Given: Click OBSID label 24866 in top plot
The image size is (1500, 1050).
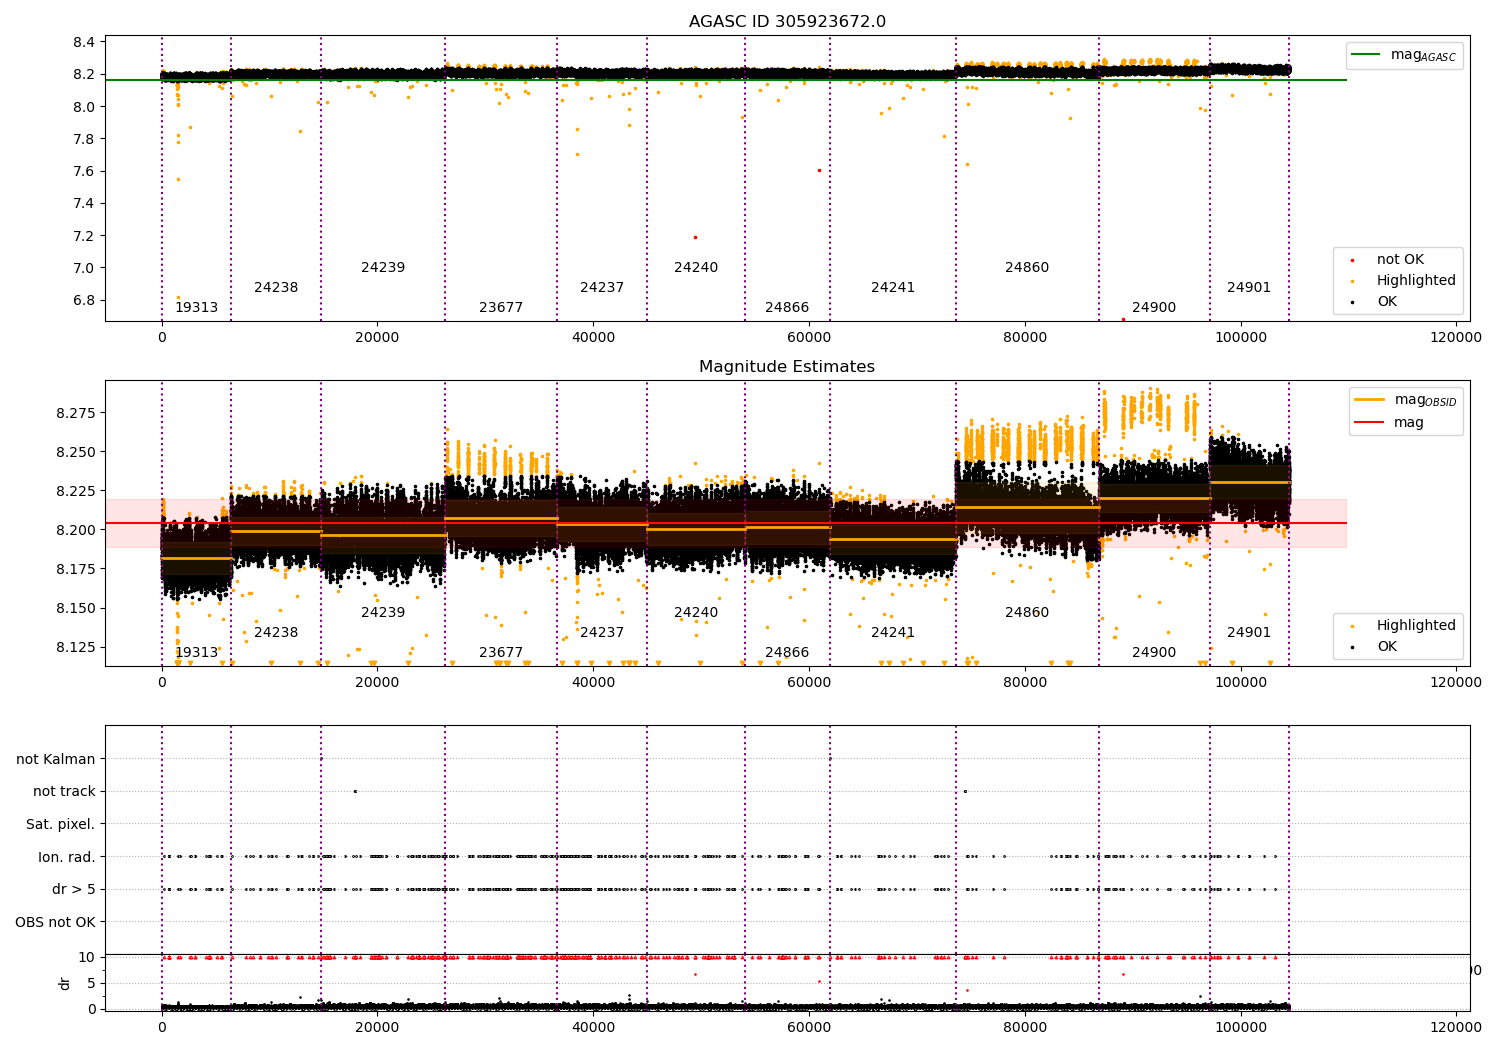Looking at the screenshot, I should pyautogui.click(x=787, y=308).
